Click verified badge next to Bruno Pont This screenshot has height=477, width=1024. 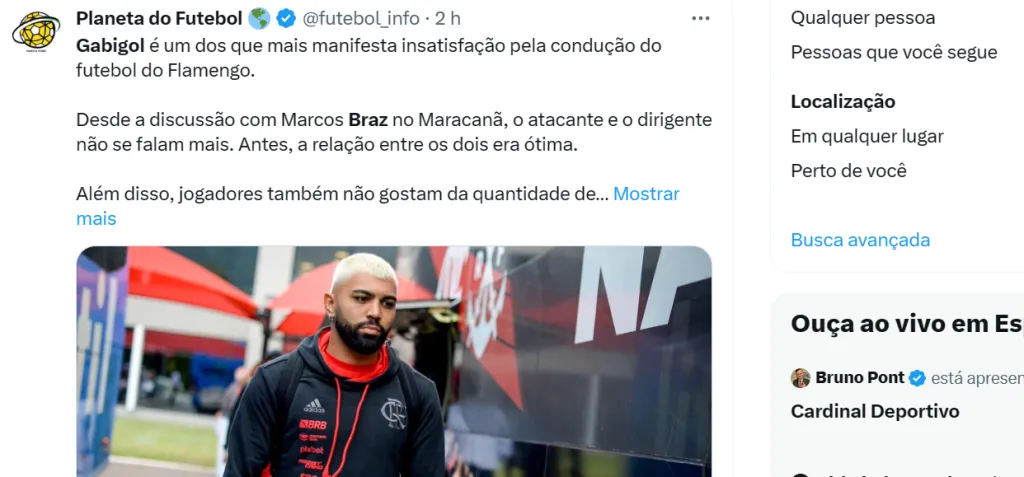[918, 378]
